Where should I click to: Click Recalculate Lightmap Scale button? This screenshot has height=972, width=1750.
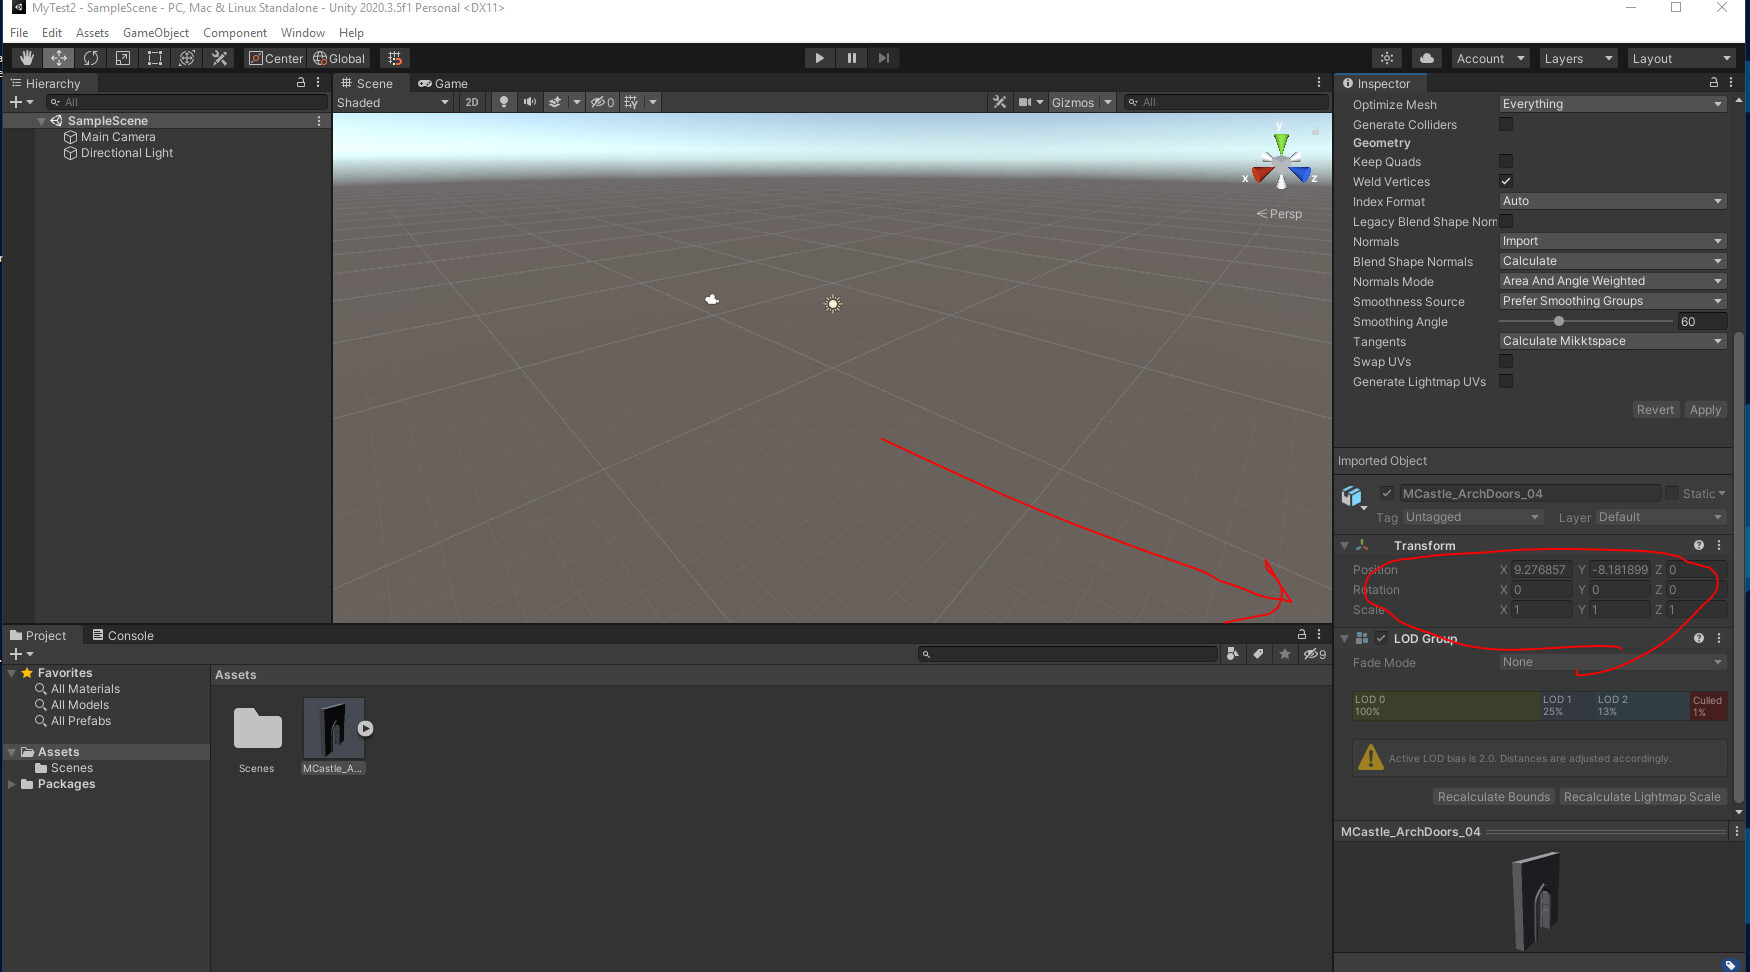[x=1642, y=797]
